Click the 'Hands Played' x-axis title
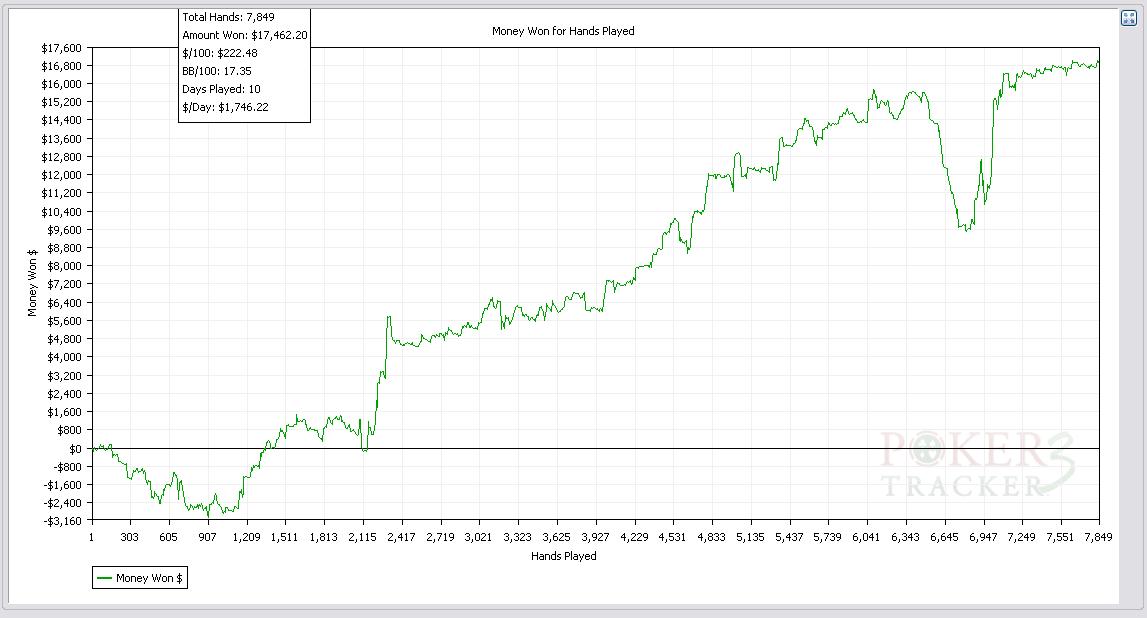The width and height of the screenshot is (1147, 618). 563,556
